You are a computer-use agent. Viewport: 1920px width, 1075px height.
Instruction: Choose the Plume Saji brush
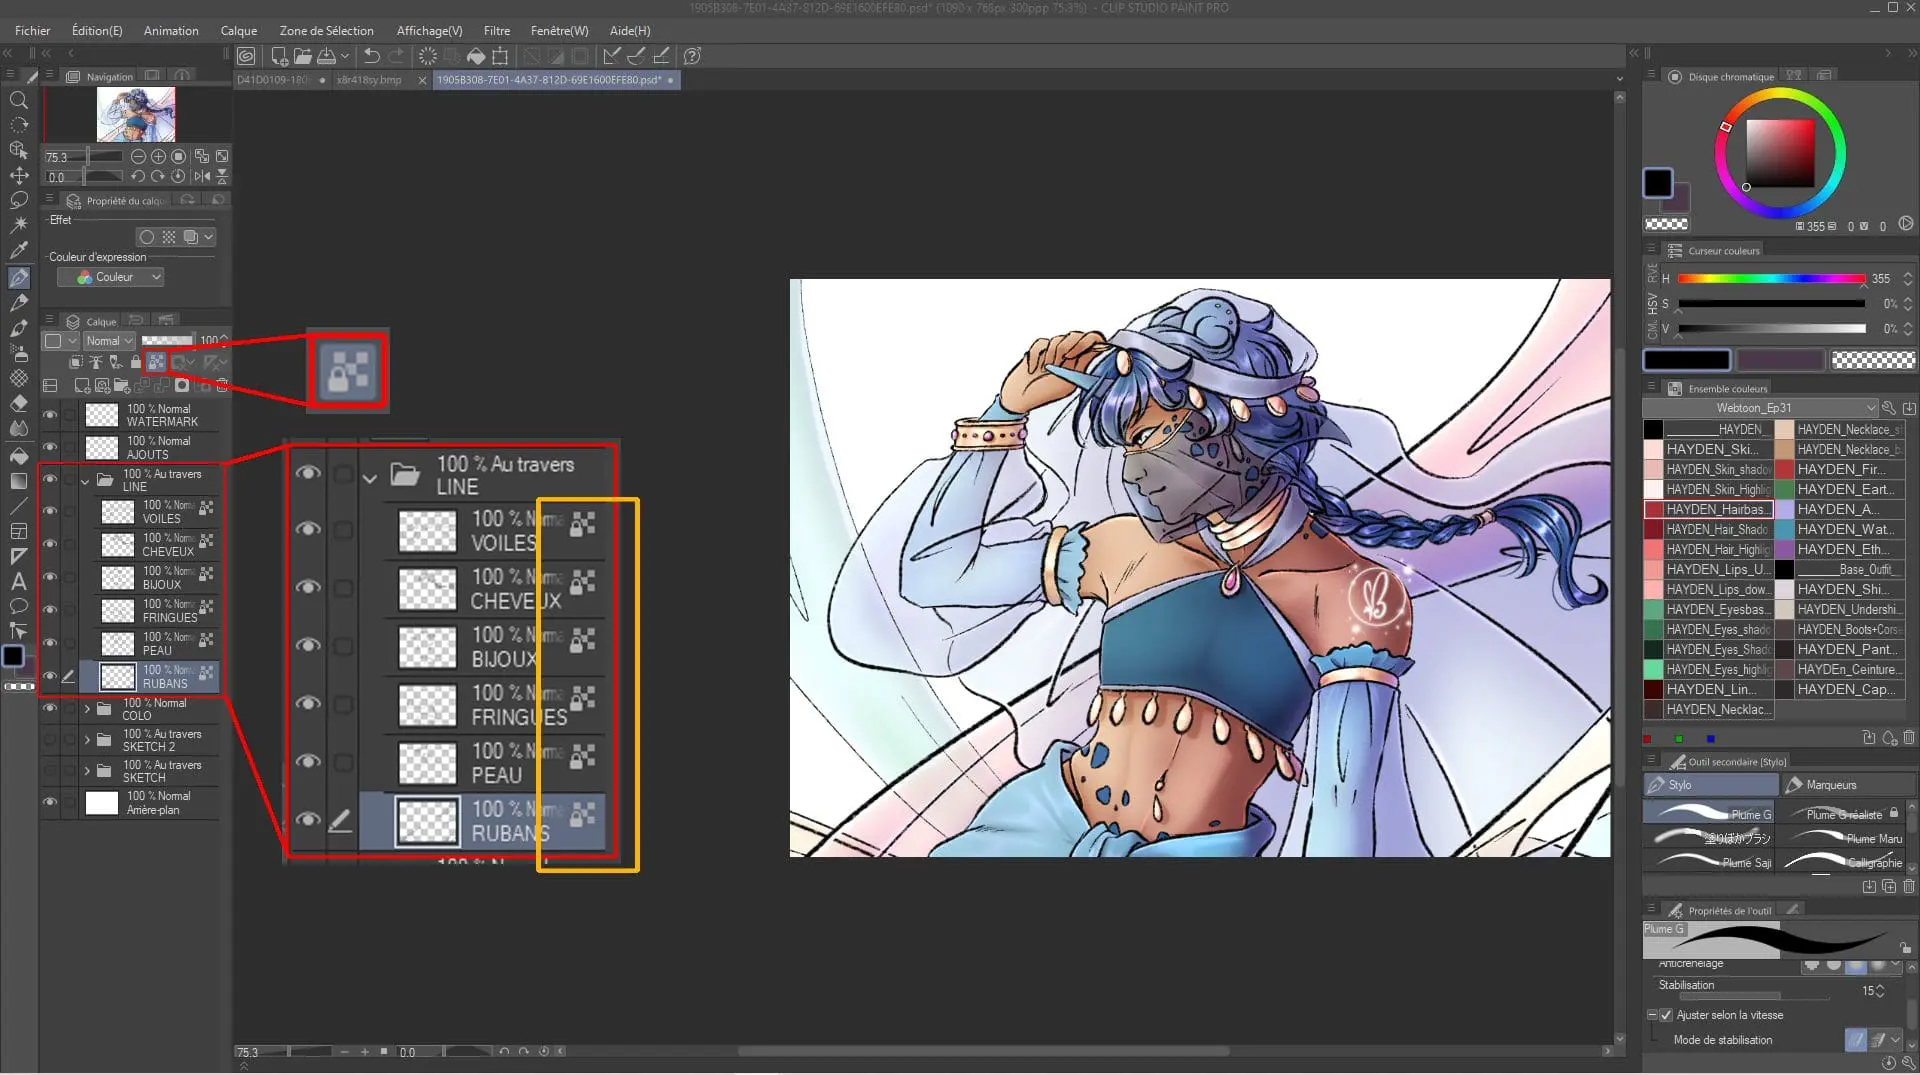1709,862
